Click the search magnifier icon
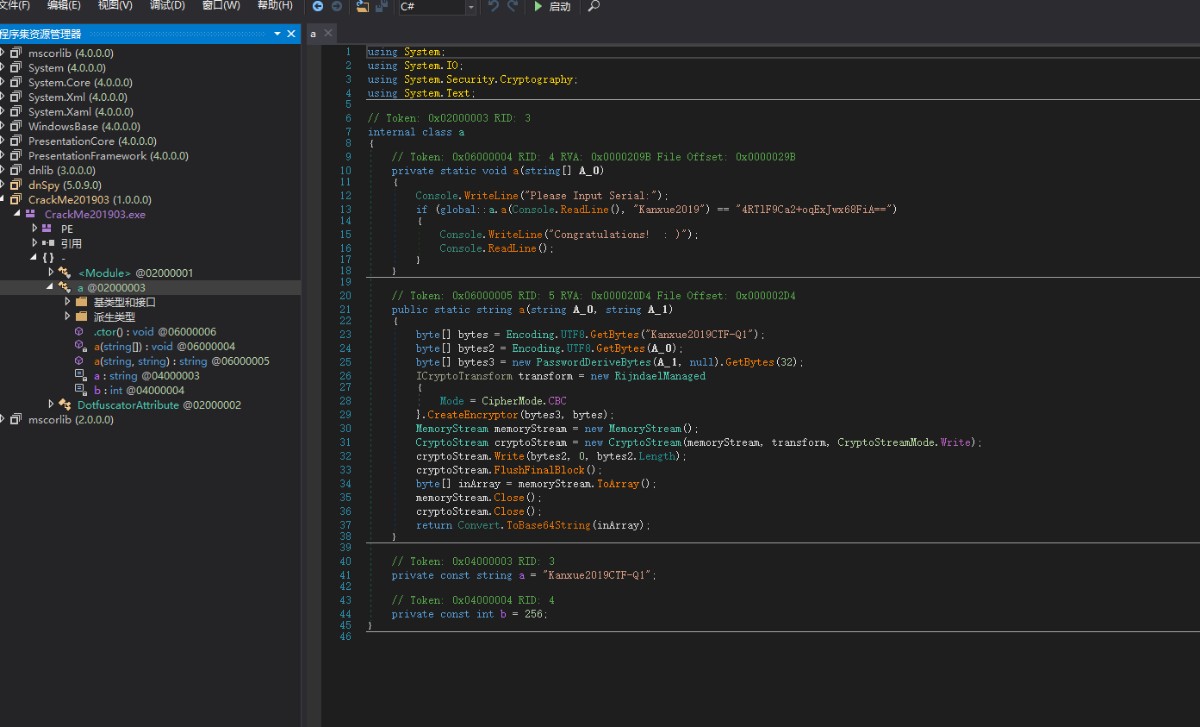The image size is (1200, 727). (x=594, y=6)
